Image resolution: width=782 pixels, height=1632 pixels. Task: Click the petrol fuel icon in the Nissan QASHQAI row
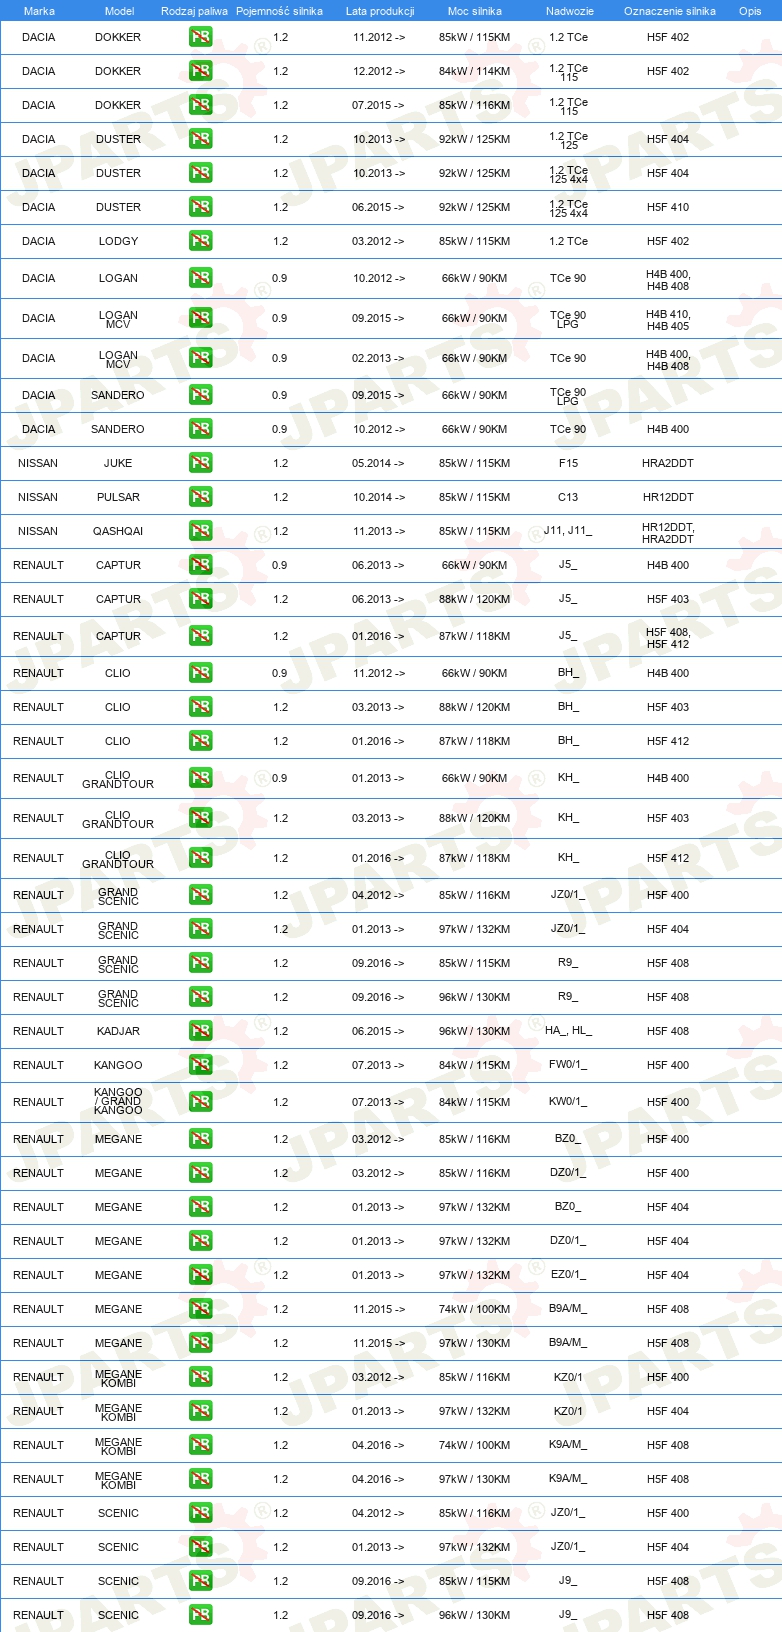[x=201, y=531]
